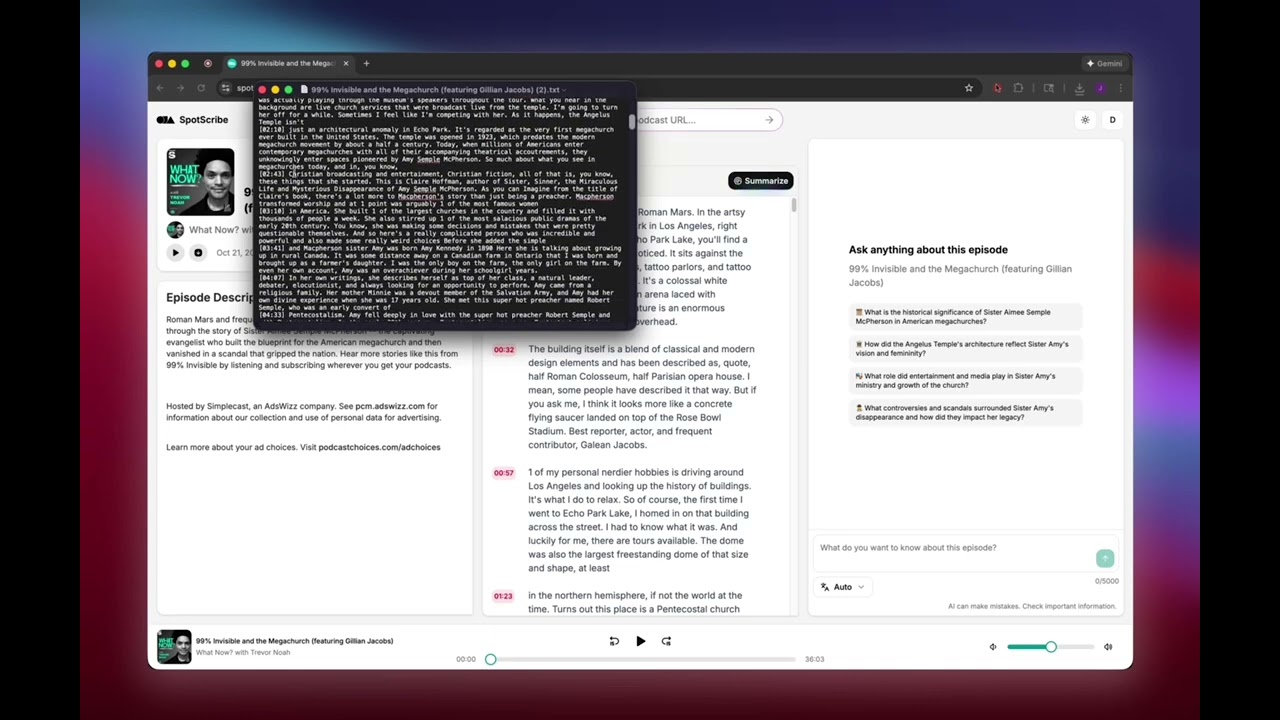Ask how Angelus Temple architecture reflects vision

966,348
